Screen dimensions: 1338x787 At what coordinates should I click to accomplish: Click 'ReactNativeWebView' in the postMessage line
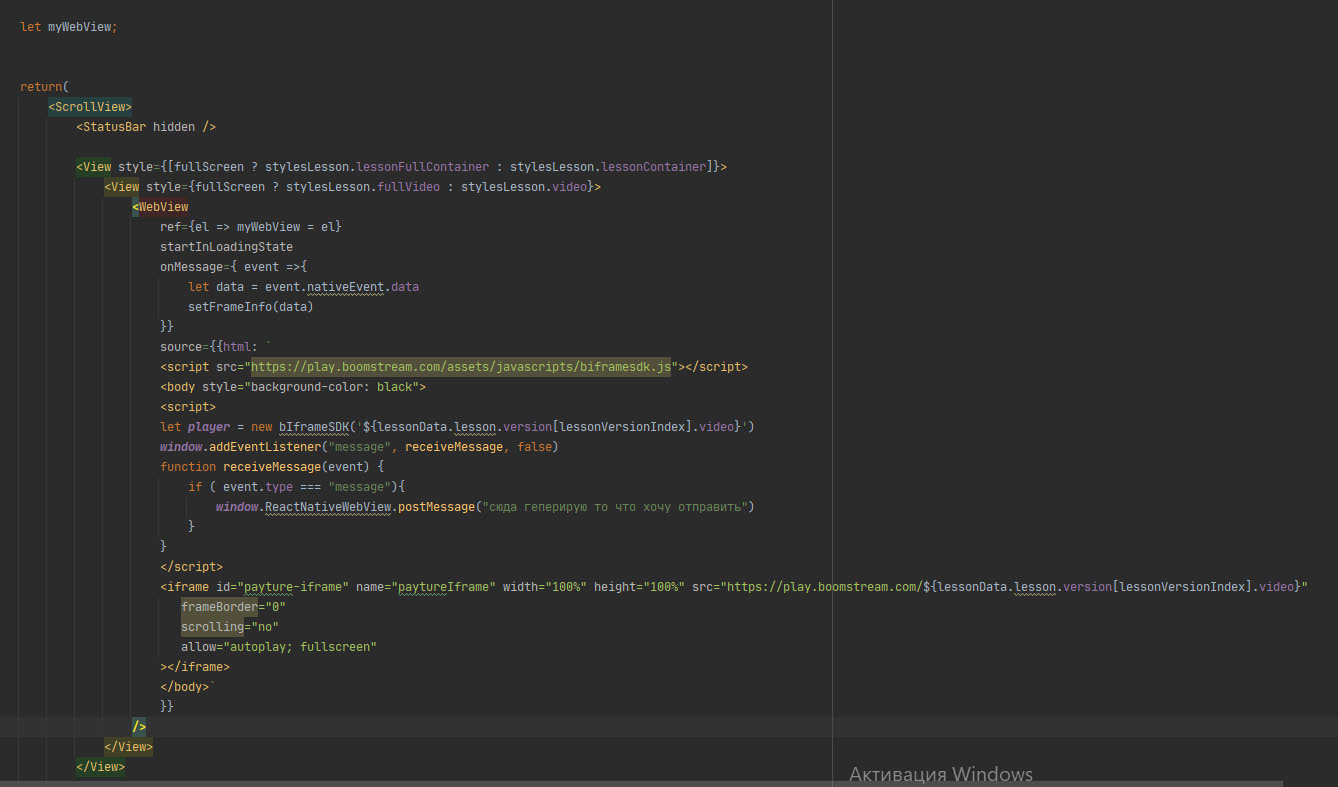[328, 506]
